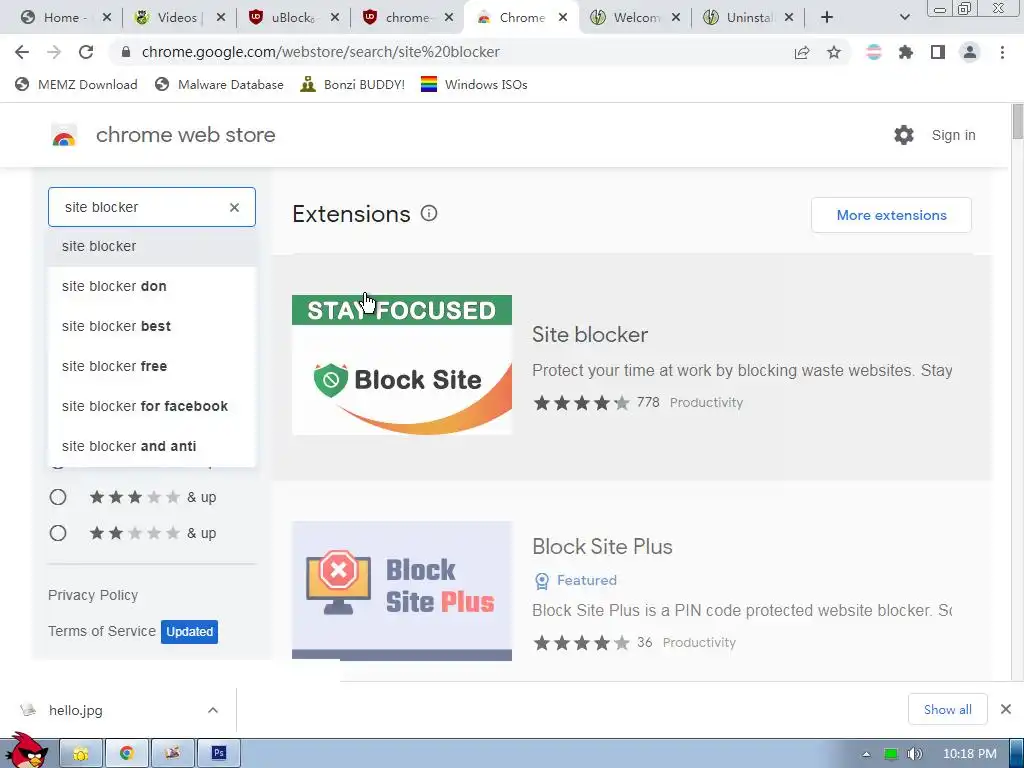Choose suggestion 'site blocker free'
The width and height of the screenshot is (1024, 768).
152,366
